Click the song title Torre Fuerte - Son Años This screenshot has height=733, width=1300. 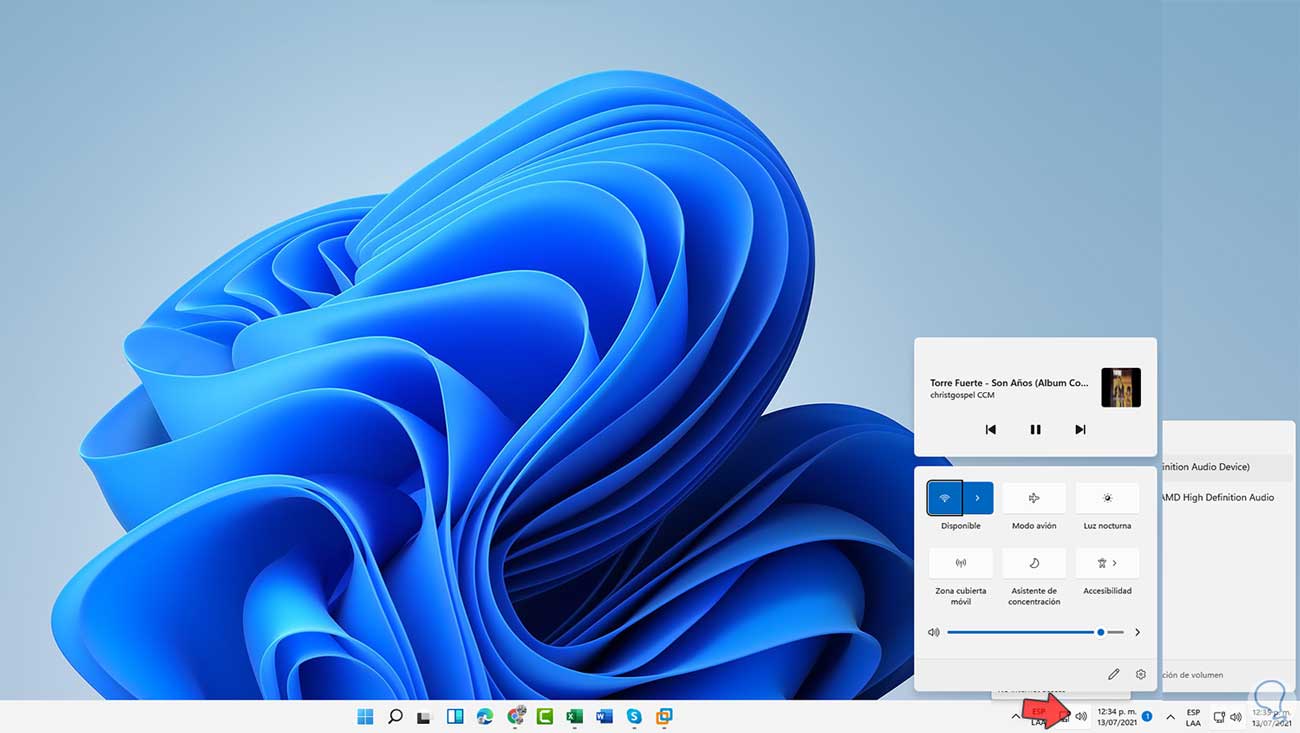pyautogui.click(x=1009, y=383)
